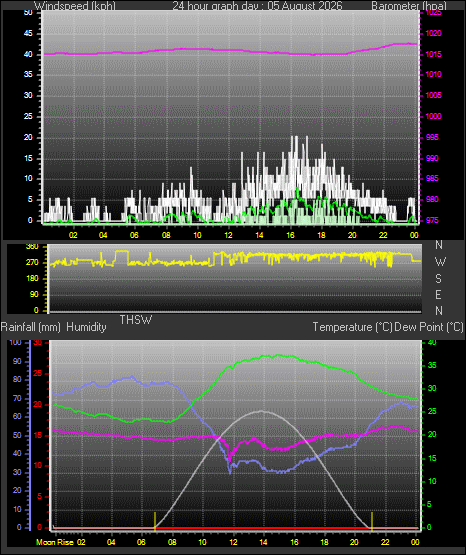Click the Temperature (°C) label

pyautogui.click(x=352, y=327)
